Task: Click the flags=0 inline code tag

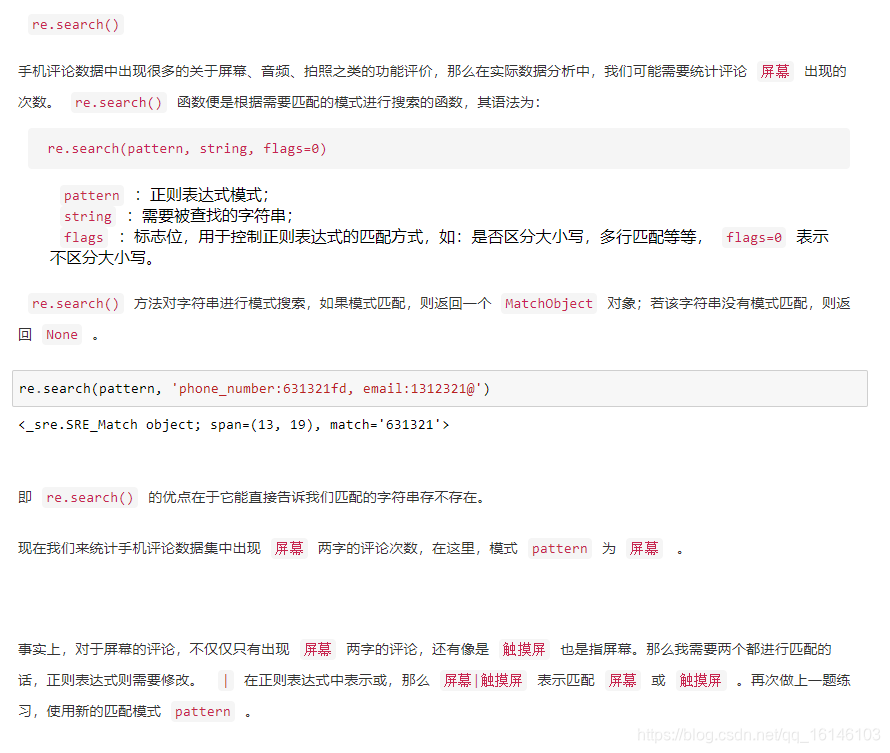Action: [x=753, y=237]
